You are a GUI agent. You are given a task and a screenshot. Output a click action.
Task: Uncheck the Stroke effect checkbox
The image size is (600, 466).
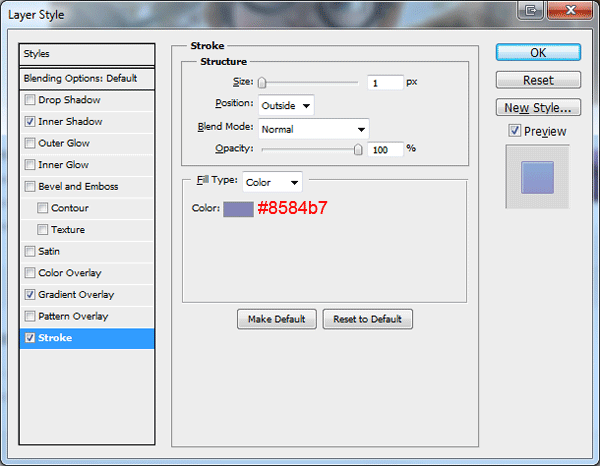29,338
